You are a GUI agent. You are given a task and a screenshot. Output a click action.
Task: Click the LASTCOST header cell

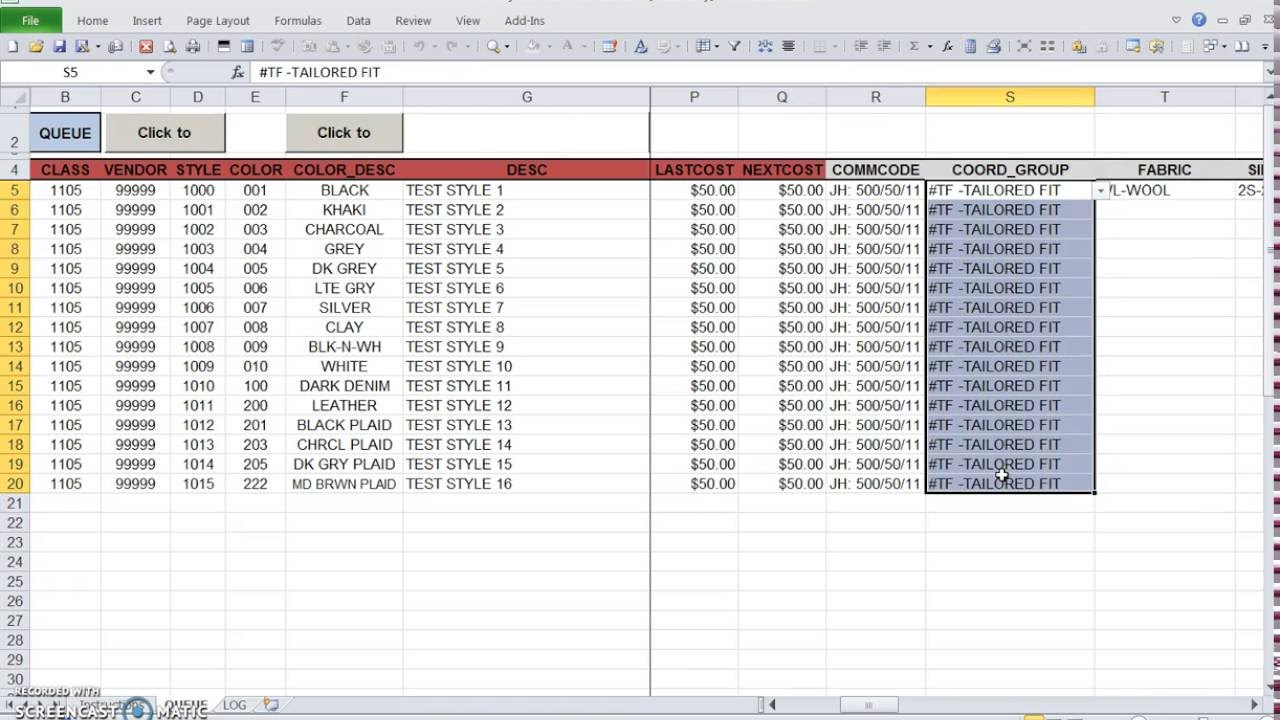[694, 170]
